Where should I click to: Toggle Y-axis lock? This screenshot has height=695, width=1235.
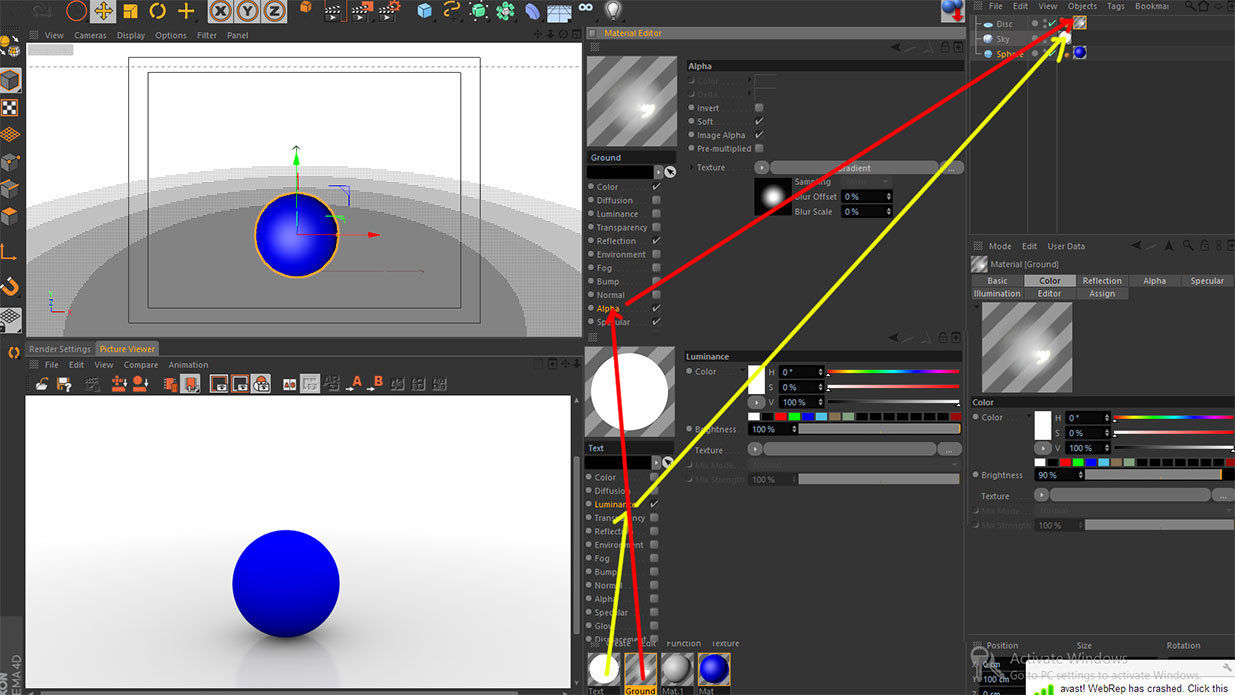point(248,11)
